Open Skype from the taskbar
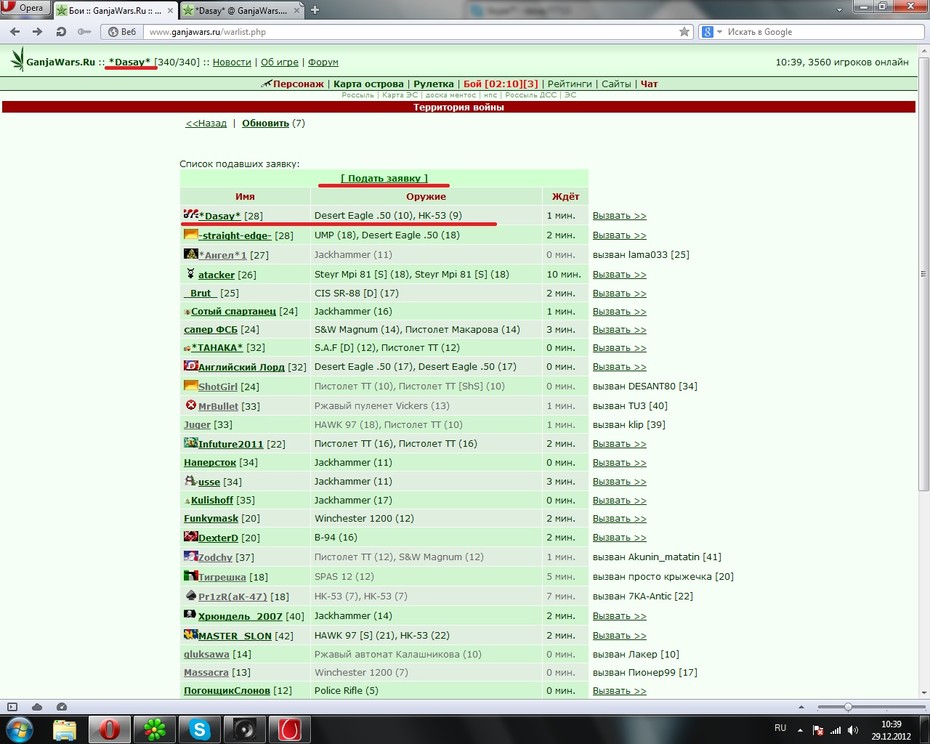The width and height of the screenshot is (930, 744). [199, 730]
